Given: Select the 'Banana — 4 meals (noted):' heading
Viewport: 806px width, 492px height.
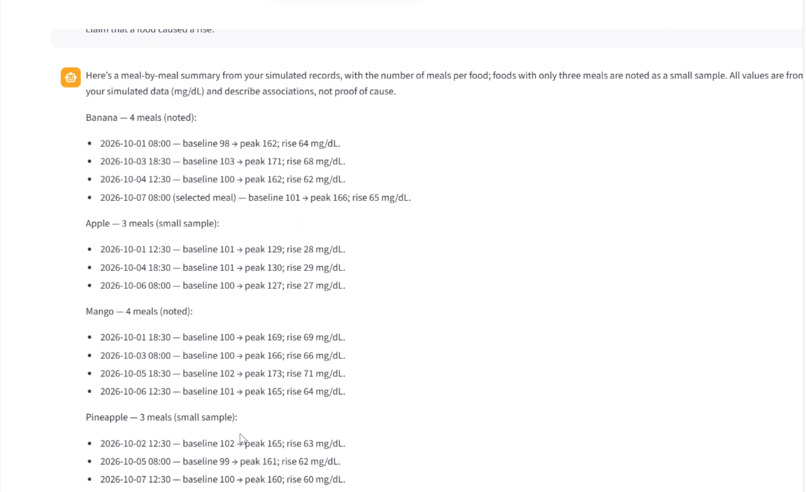Looking at the screenshot, I should click(x=141, y=118).
